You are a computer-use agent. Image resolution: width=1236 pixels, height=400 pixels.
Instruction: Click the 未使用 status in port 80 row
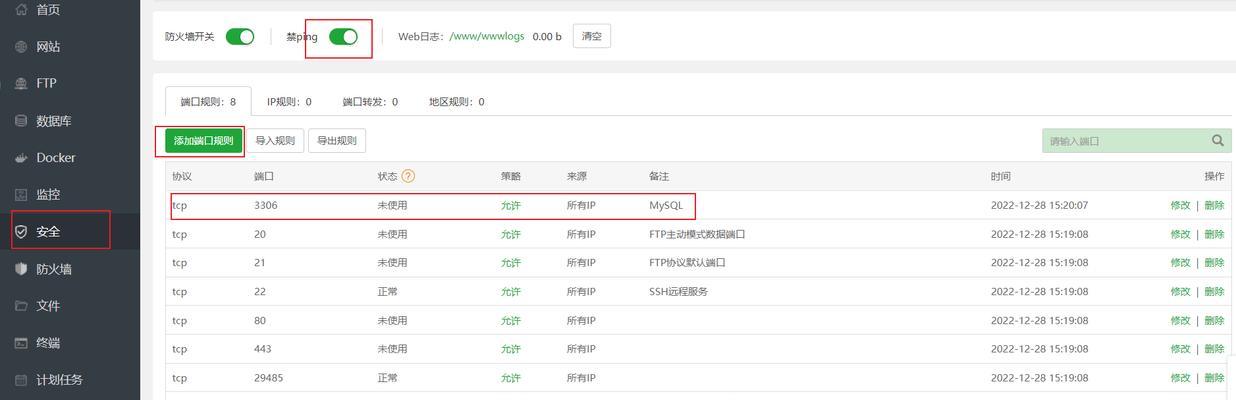coord(393,321)
